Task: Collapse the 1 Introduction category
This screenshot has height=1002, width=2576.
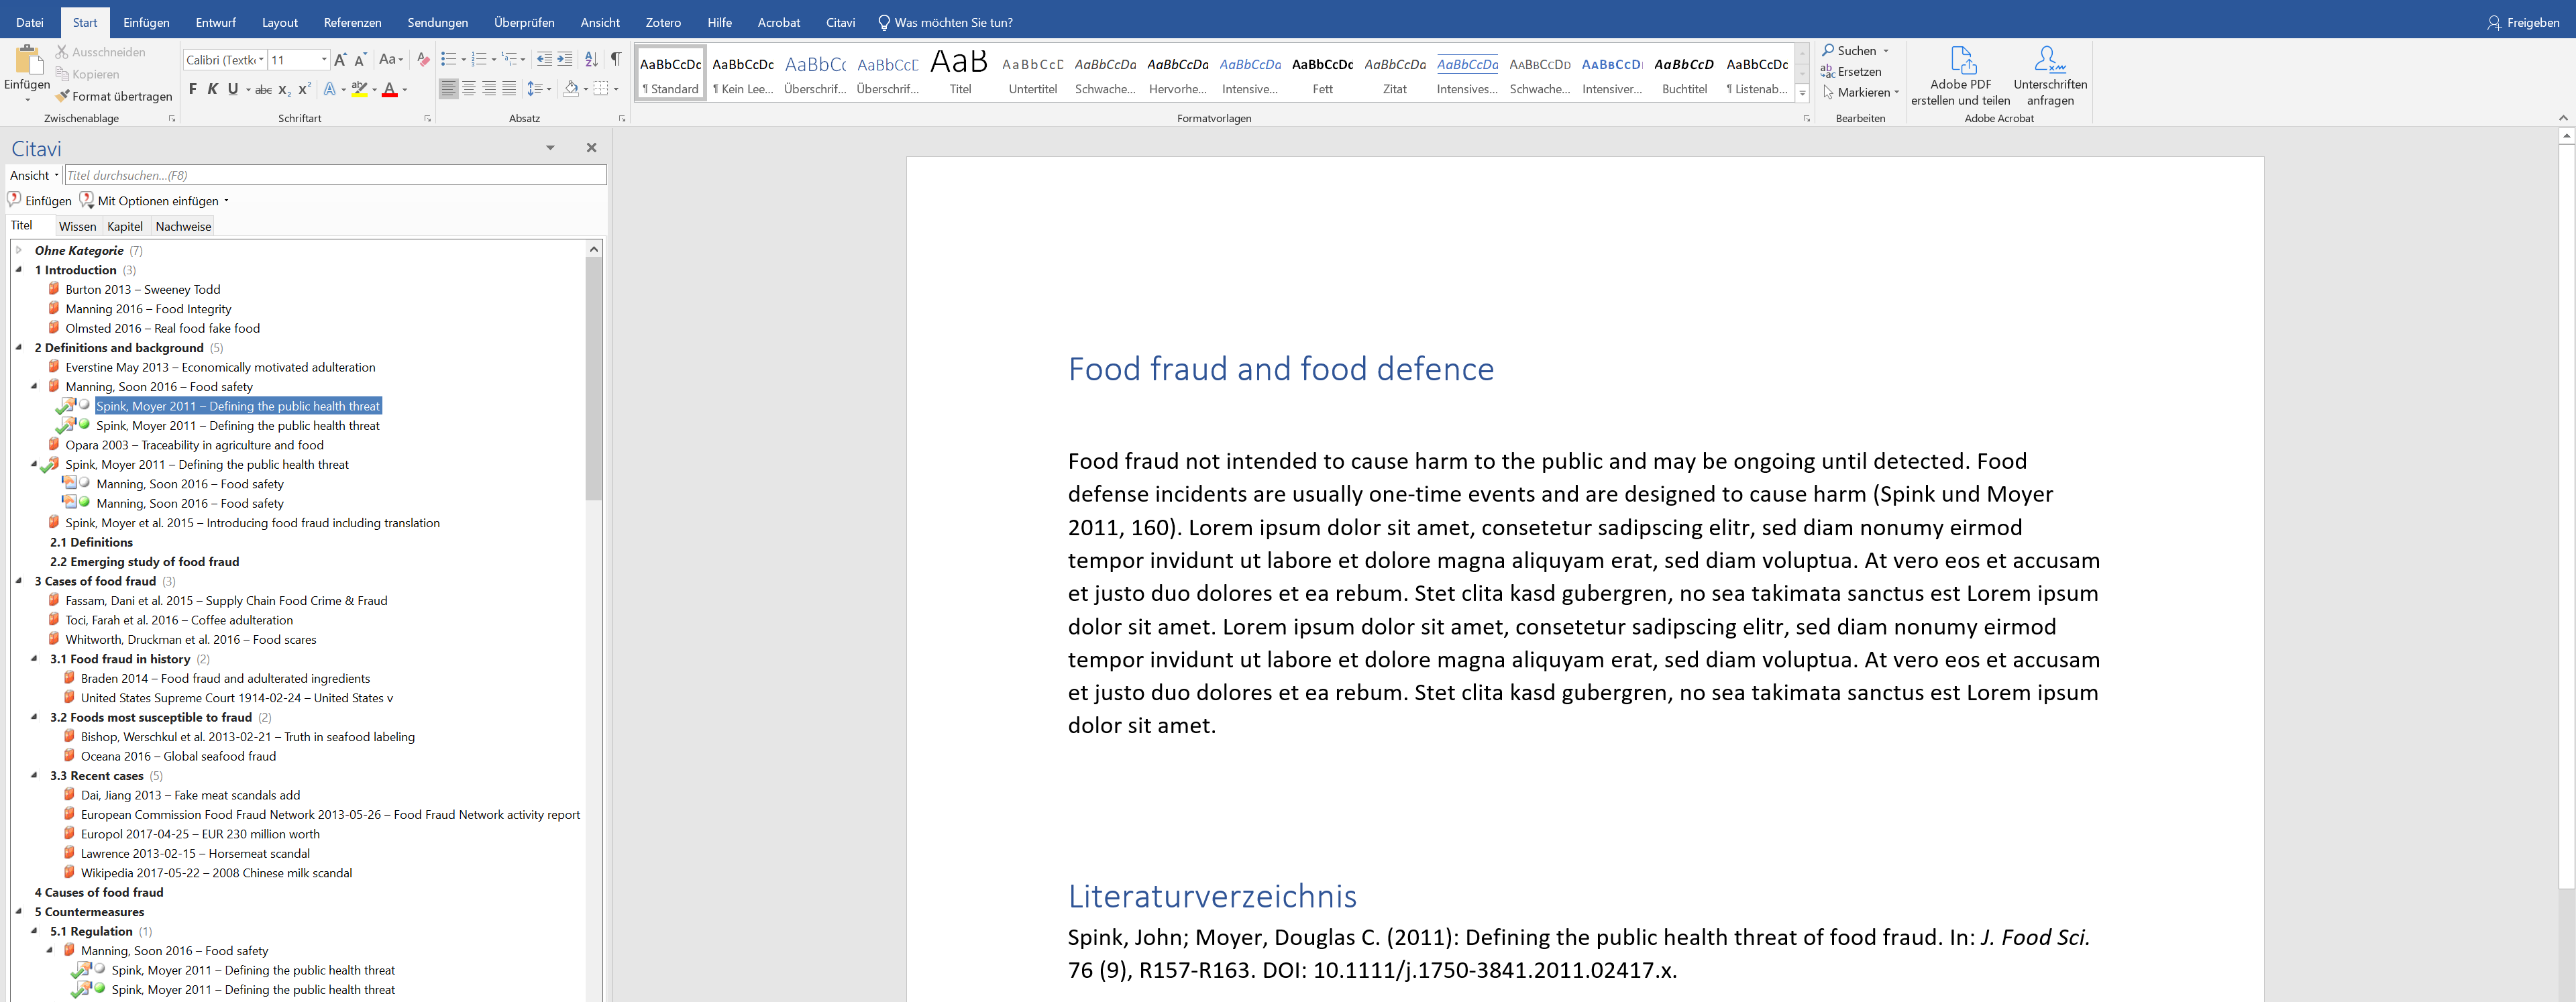Action: [19, 270]
